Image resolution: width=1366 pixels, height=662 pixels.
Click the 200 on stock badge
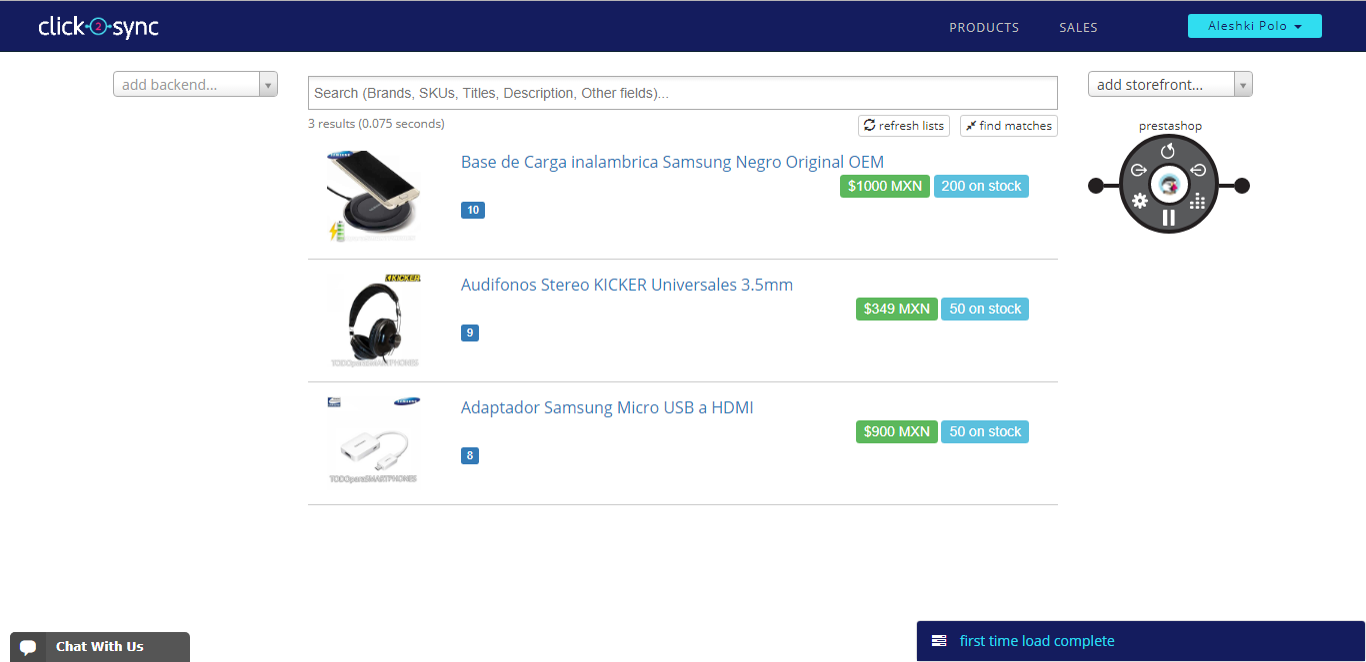click(x=981, y=186)
